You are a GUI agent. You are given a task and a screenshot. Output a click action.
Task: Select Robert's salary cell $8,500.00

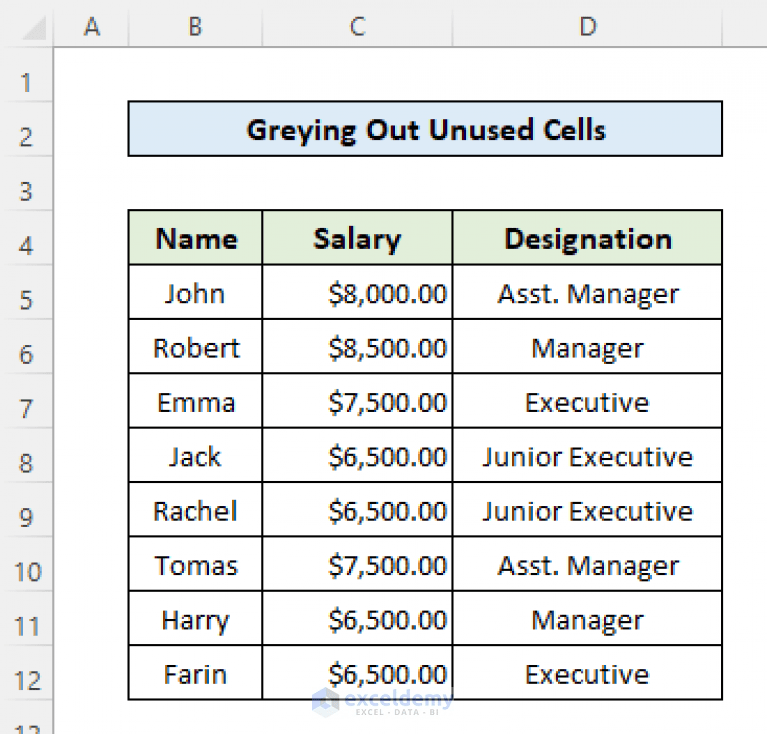click(358, 347)
